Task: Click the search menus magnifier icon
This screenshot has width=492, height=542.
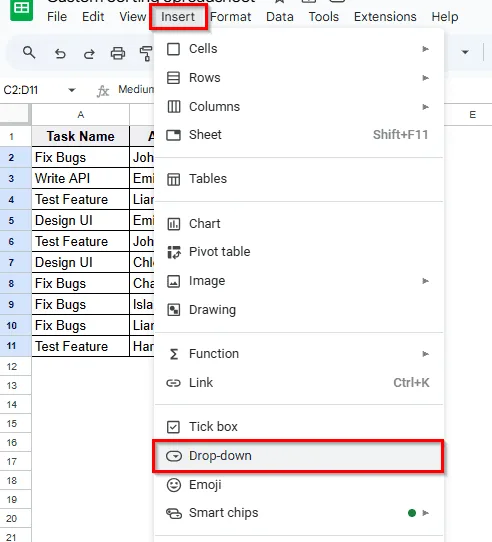Action: (29, 53)
